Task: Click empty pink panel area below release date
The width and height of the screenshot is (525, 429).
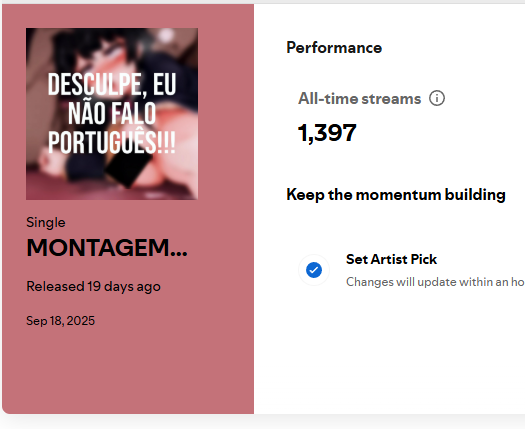Action: coord(127,368)
